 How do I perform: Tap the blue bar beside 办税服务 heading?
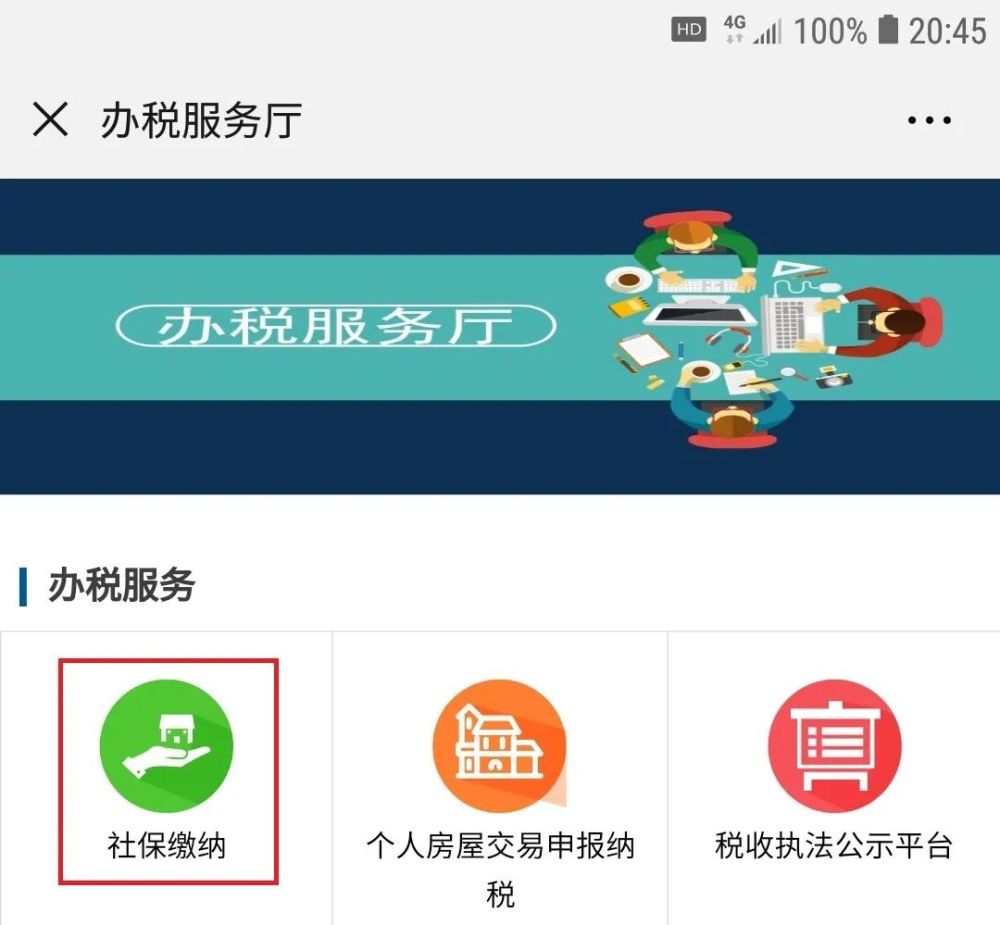pyautogui.click(x=23, y=586)
